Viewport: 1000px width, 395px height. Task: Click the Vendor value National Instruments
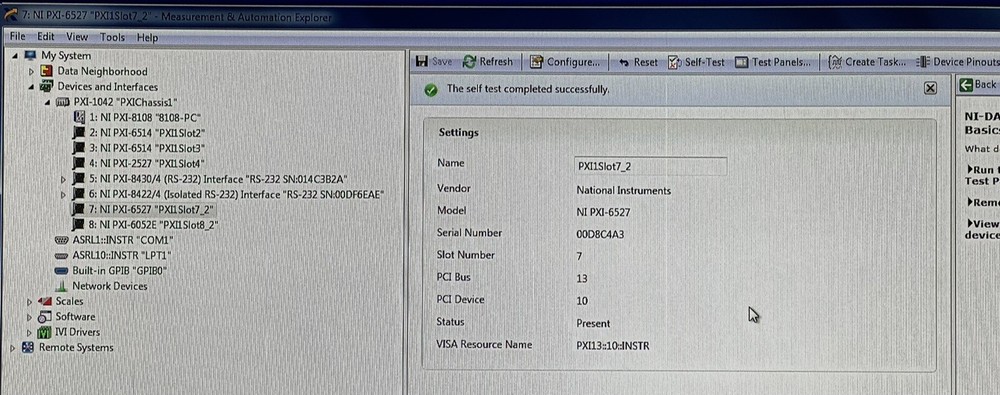click(623, 190)
